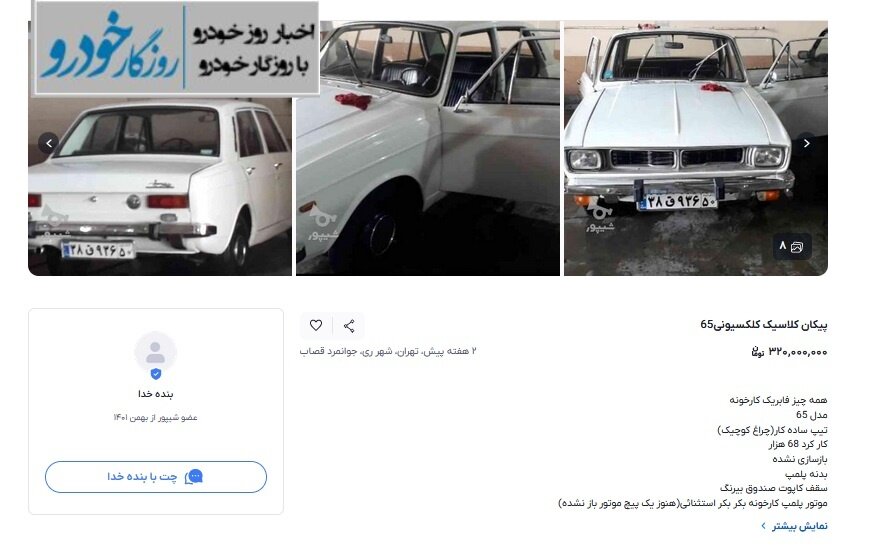The image size is (869, 549).
Task: Click the heart favorite icon
Action: pyautogui.click(x=316, y=326)
